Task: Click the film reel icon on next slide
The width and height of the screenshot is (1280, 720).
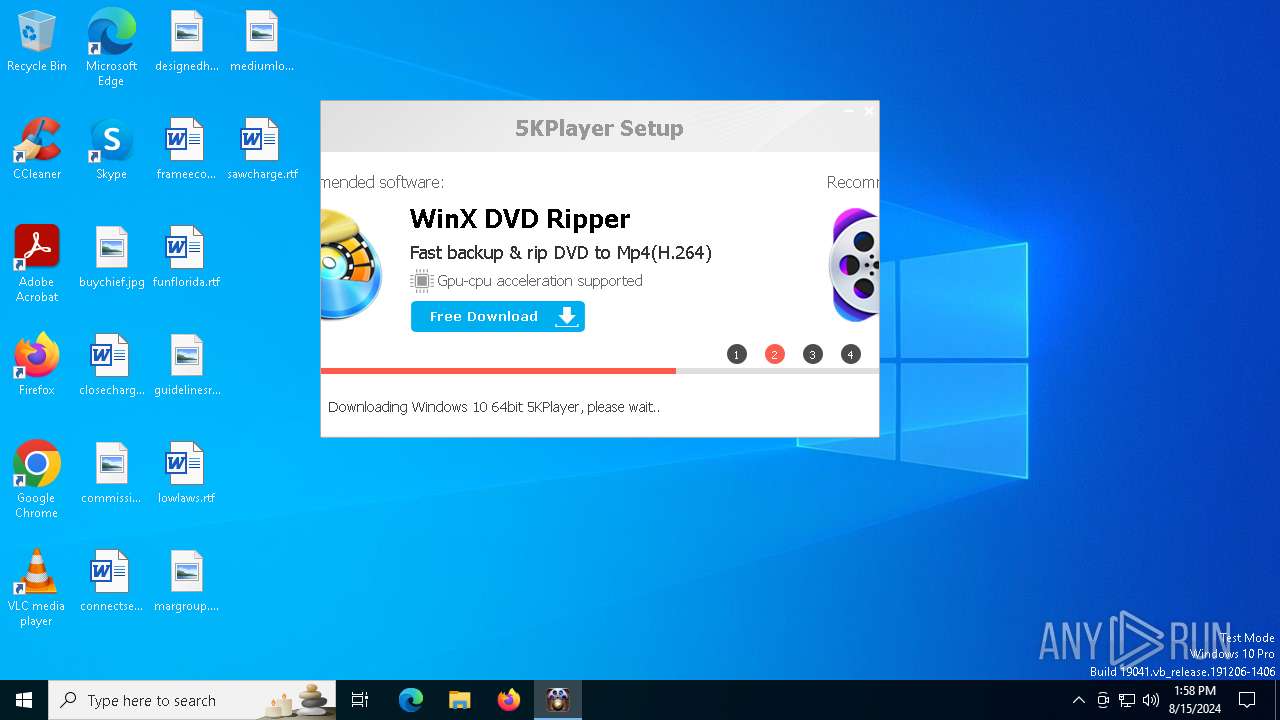Action: point(854,265)
